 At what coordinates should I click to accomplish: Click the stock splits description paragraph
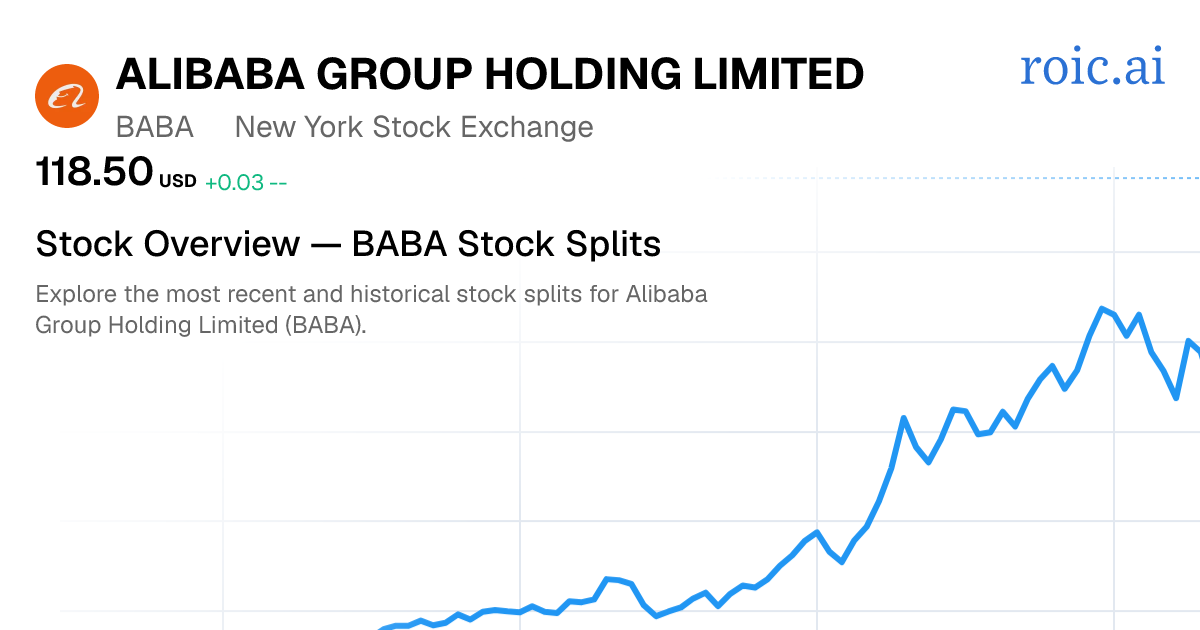(372, 310)
